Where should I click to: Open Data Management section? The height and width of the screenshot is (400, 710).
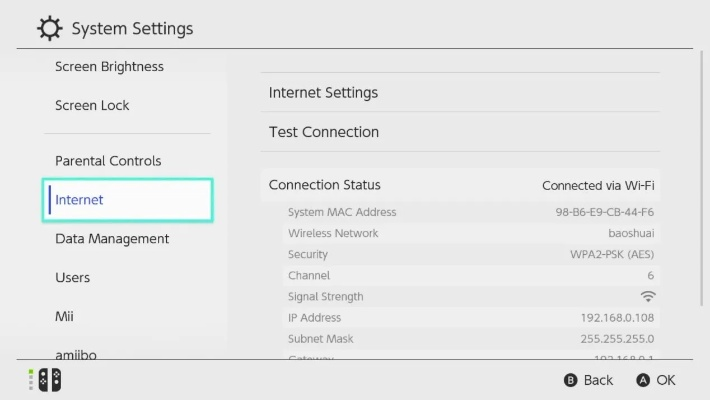pyautogui.click(x=112, y=239)
